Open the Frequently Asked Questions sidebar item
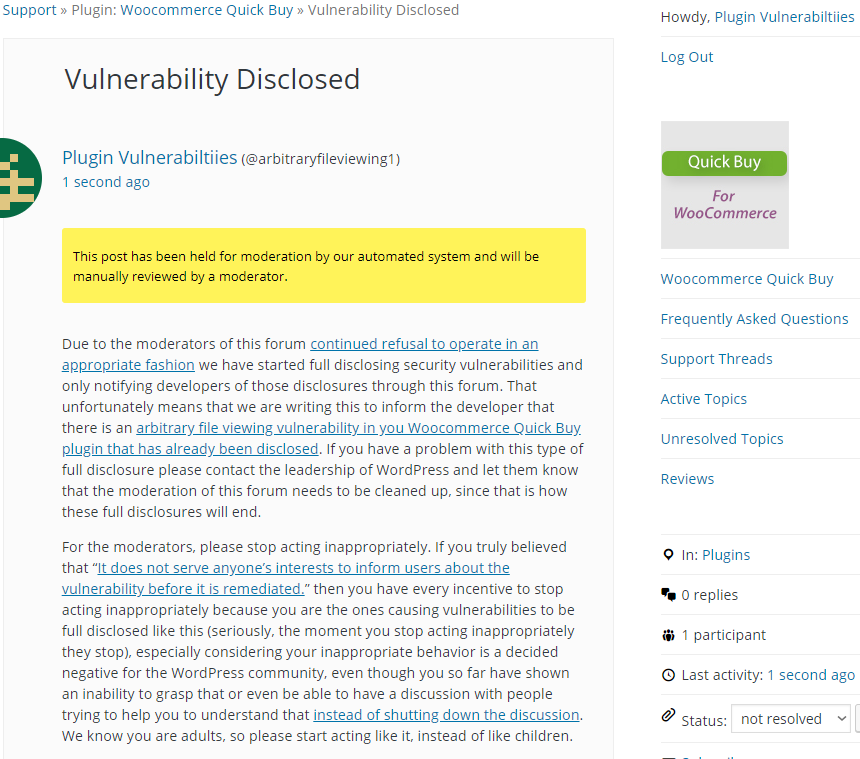The width and height of the screenshot is (860, 759). (x=754, y=319)
